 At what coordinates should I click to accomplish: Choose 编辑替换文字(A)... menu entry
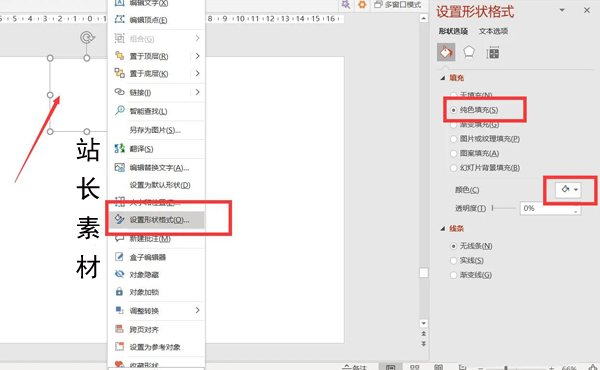156,168
